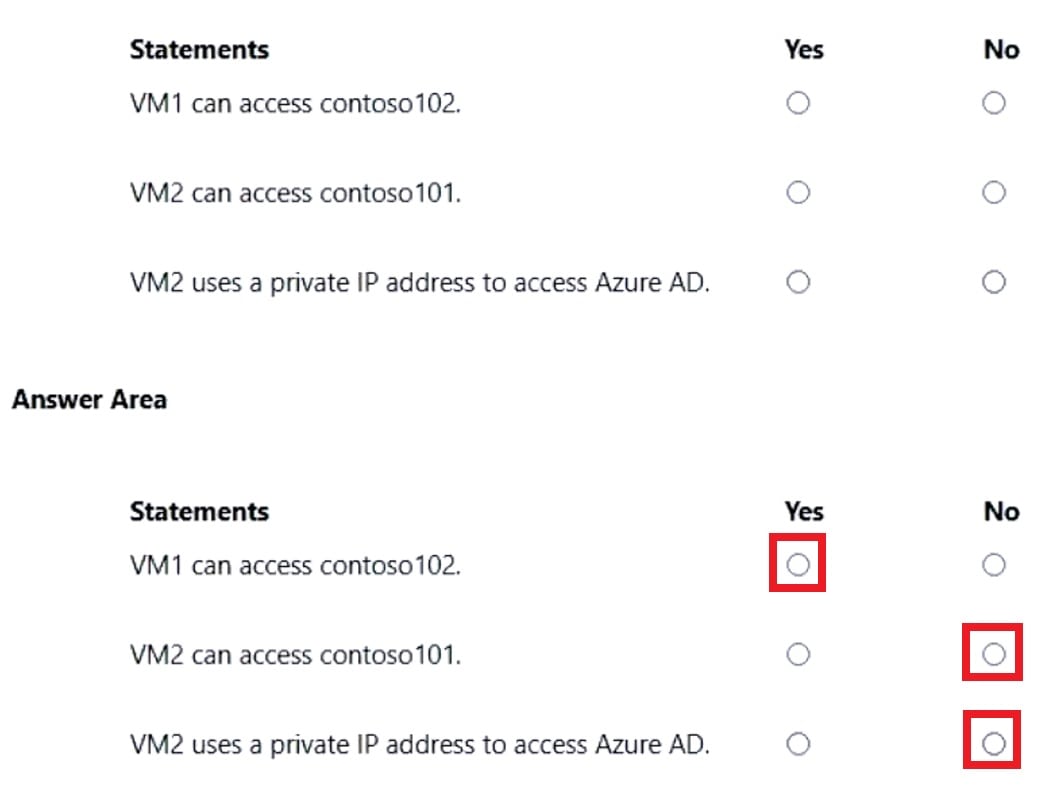Click the highlighted No radio for contoso101 answer
Screen dimensions: 1045x793
tap(992, 654)
